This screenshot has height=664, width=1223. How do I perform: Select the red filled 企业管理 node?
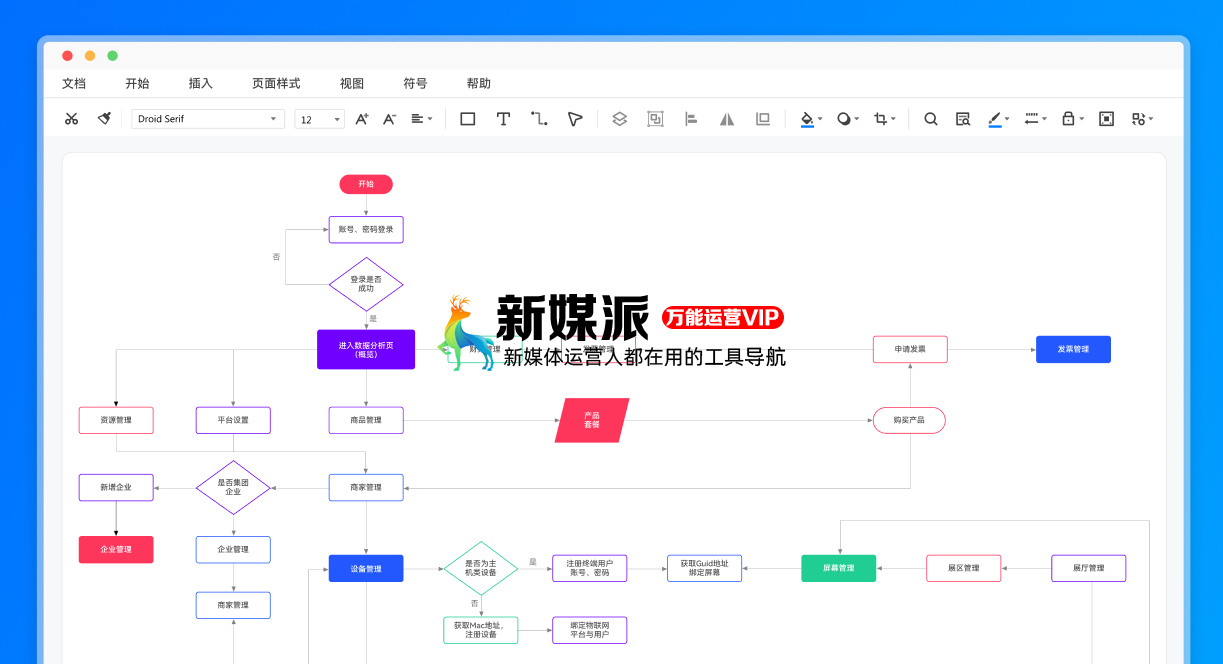[116, 549]
